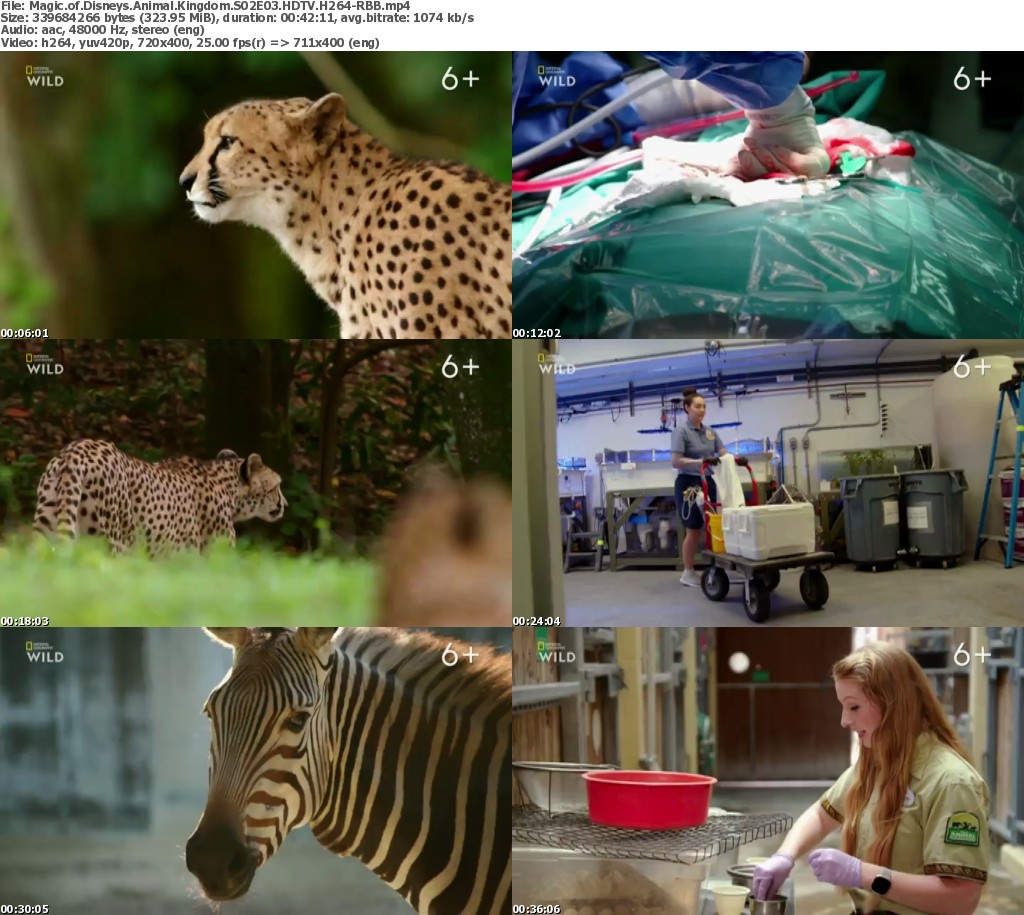Click the 00:06:01 timestamp

[25, 332]
